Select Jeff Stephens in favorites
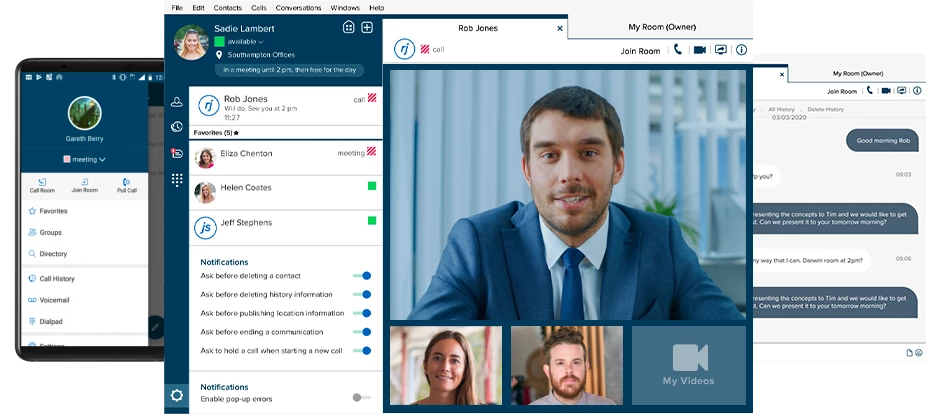Image resolution: width=939 pixels, height=414 pixels. tap(286, 228)
